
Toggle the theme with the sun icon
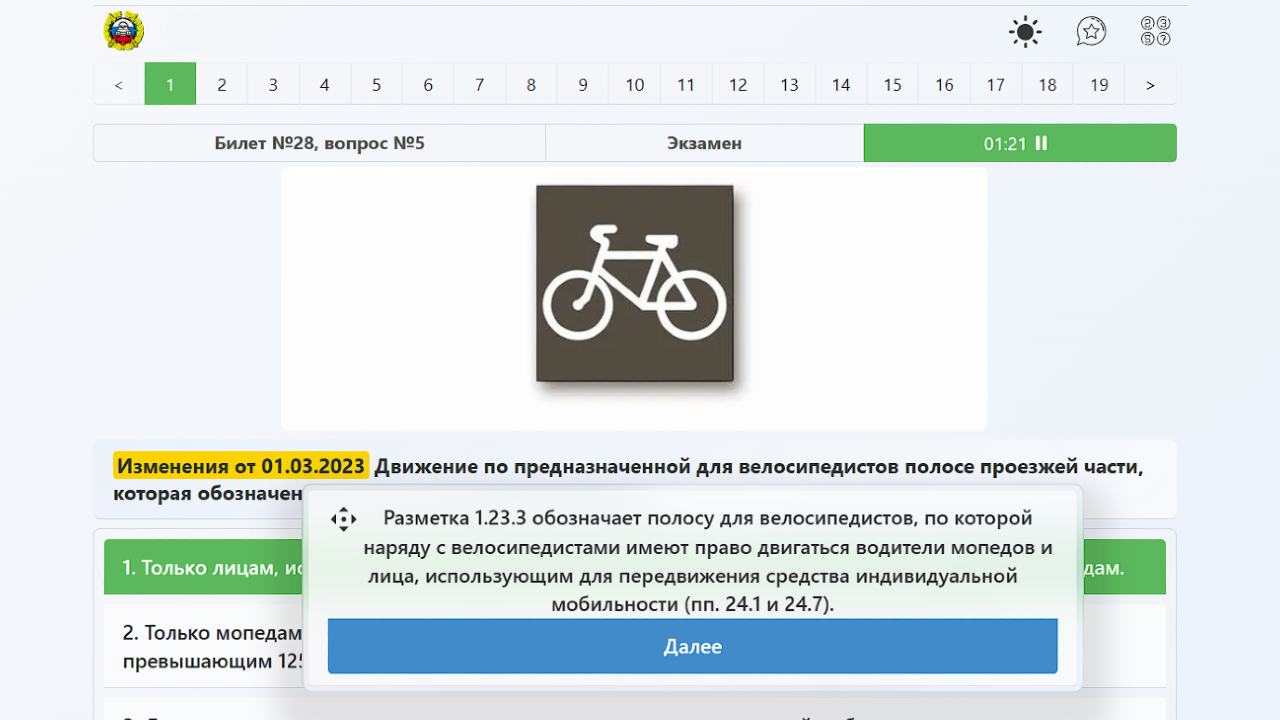[x=1024, y=31]
